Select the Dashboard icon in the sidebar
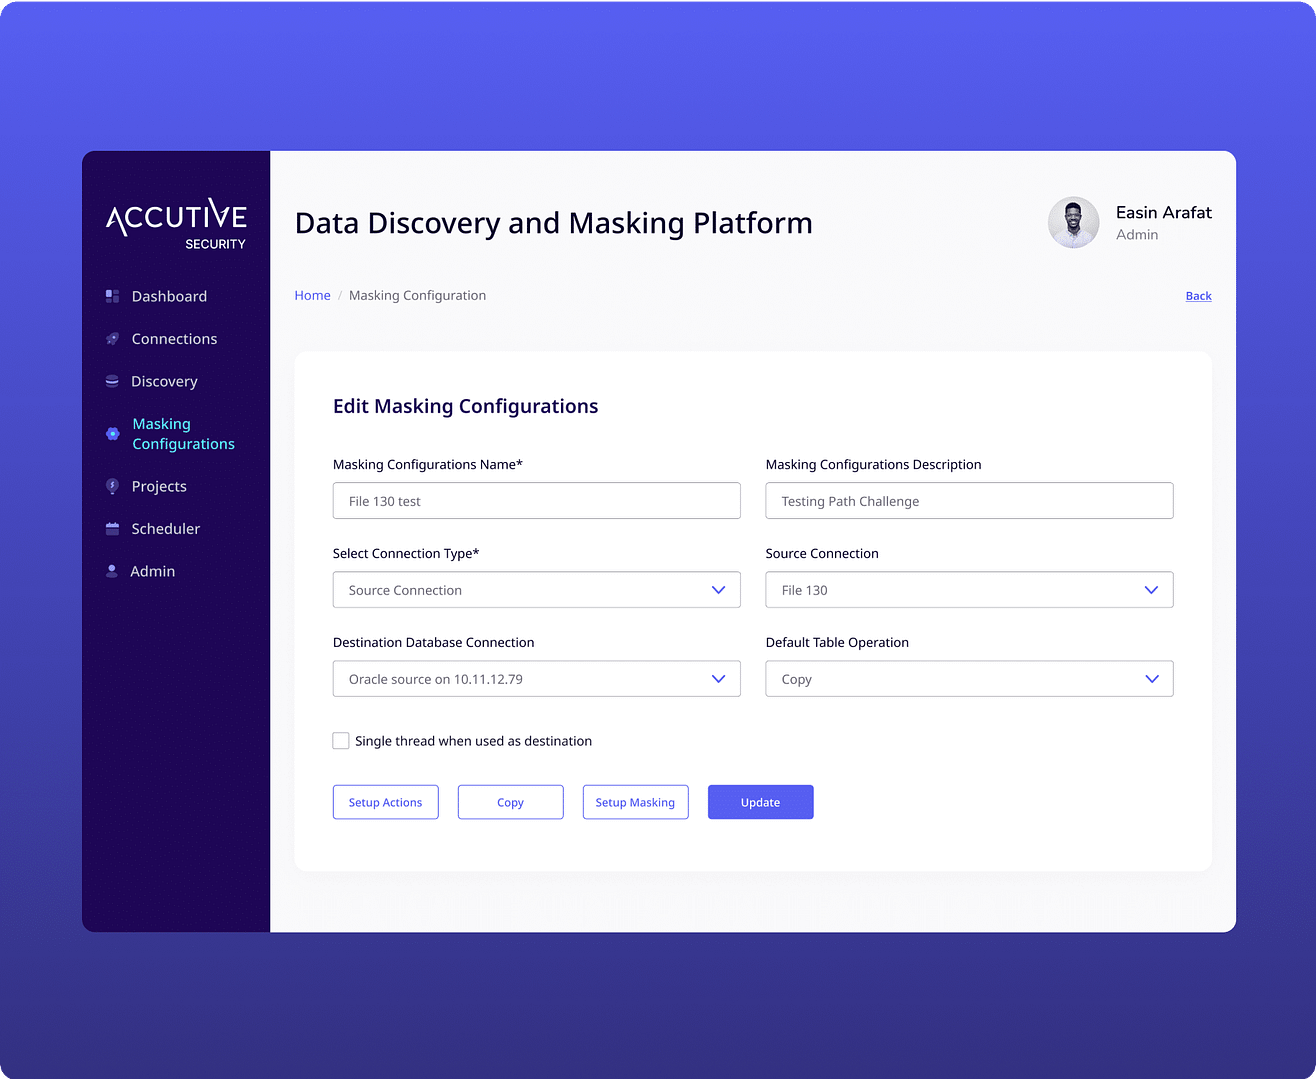Screen dimensions: 1316x1079 coord(111,296)
